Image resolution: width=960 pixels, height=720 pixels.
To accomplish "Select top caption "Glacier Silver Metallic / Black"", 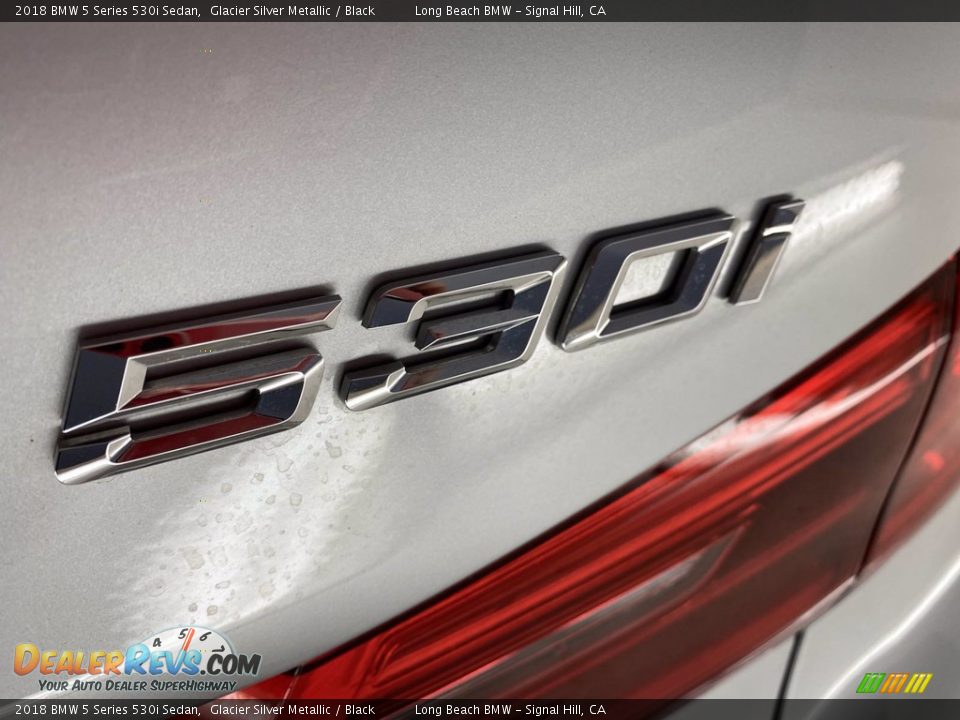I will [x=292, y=11].
